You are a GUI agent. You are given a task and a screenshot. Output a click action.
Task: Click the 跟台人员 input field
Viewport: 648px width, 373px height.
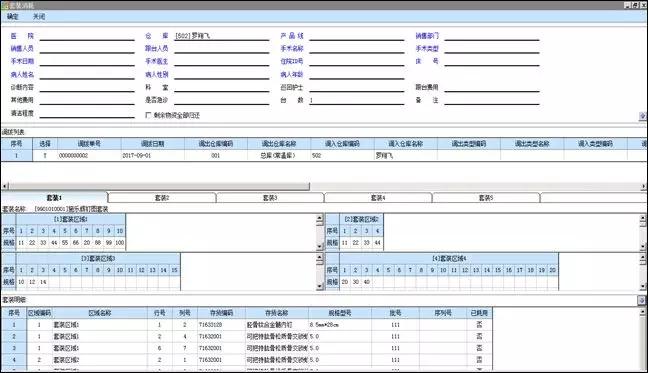(x=222, y=48)
